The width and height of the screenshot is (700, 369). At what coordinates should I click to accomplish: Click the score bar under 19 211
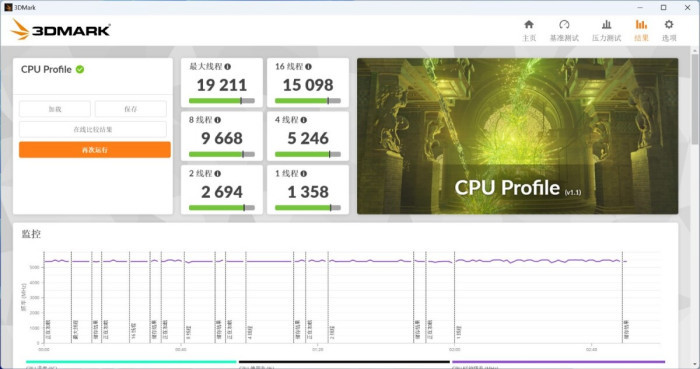point(222,101)
